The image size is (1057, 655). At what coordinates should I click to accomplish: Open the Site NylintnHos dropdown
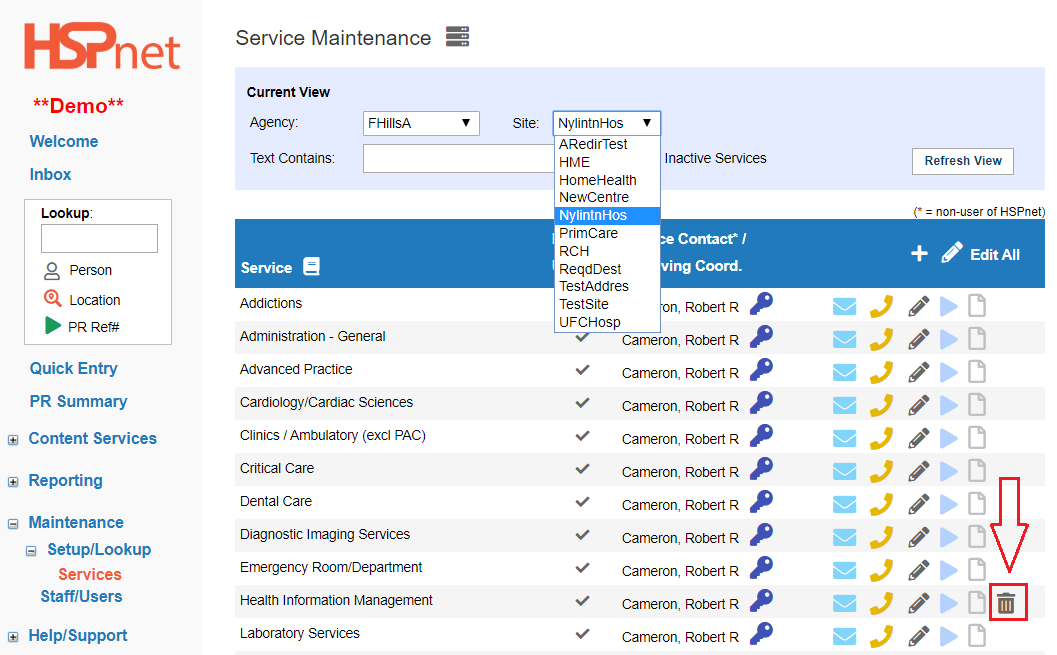click(606, 123)
